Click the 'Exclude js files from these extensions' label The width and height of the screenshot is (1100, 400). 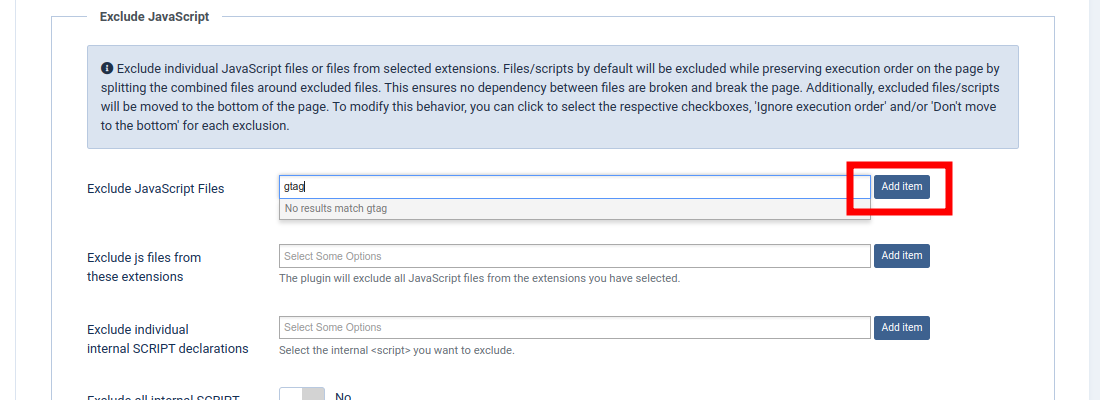(144, 267)
